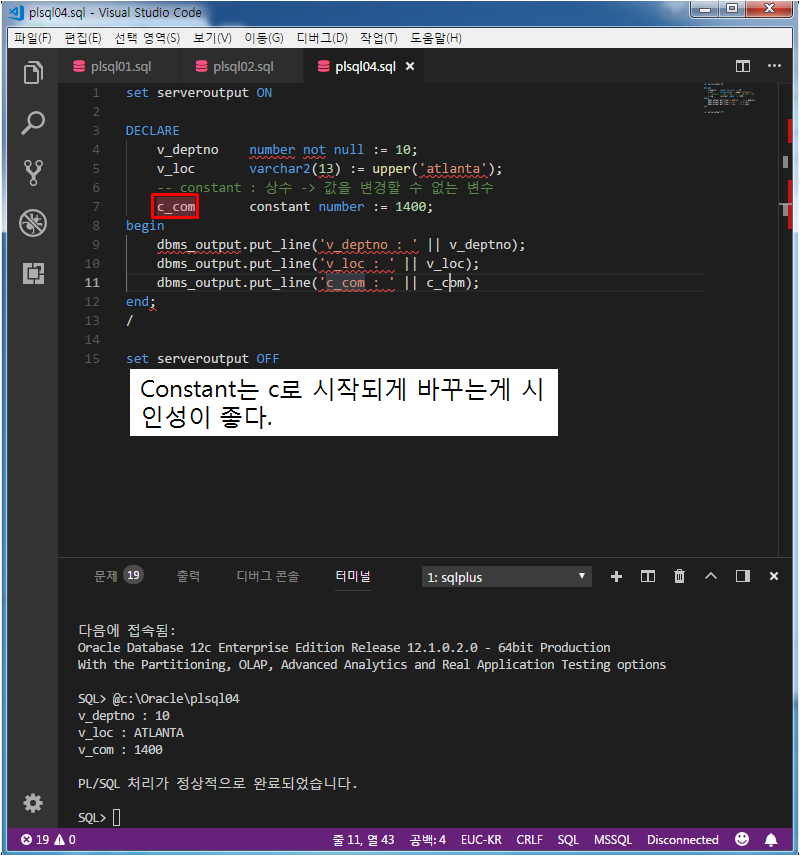Split the editor to the side
800x856 pixels.
point(743,67)
